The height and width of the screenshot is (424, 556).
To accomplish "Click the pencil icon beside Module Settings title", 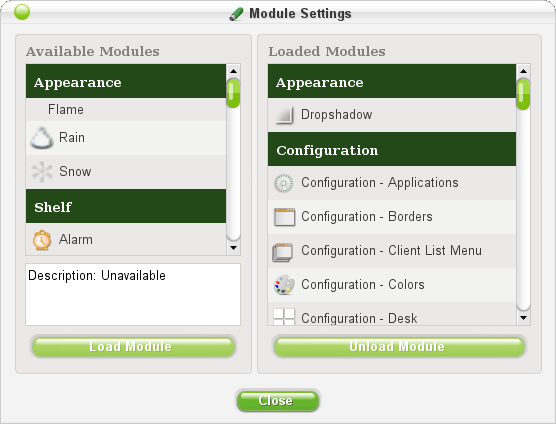I will pos(236,14).
